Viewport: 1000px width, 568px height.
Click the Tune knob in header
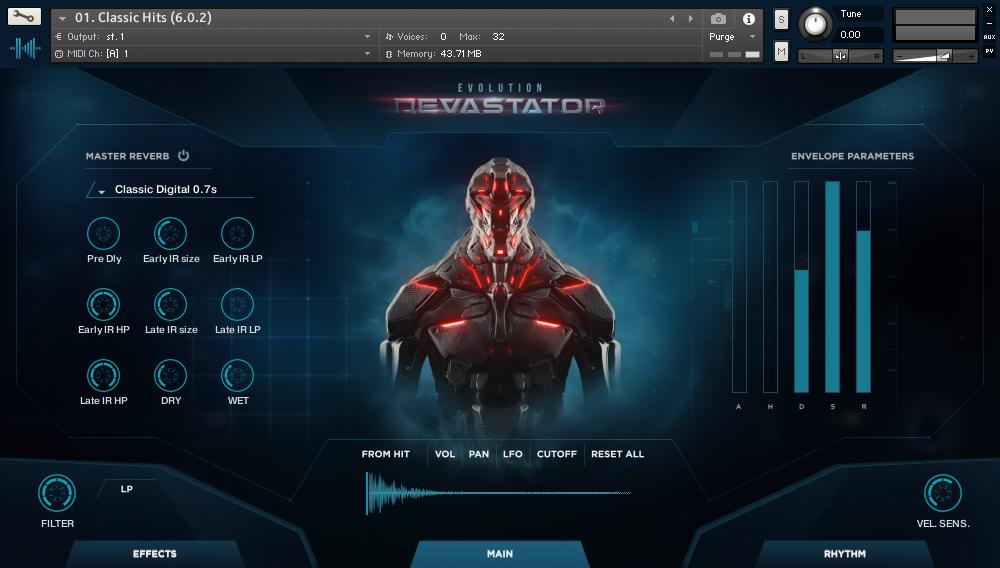click(x=815, y=24)
